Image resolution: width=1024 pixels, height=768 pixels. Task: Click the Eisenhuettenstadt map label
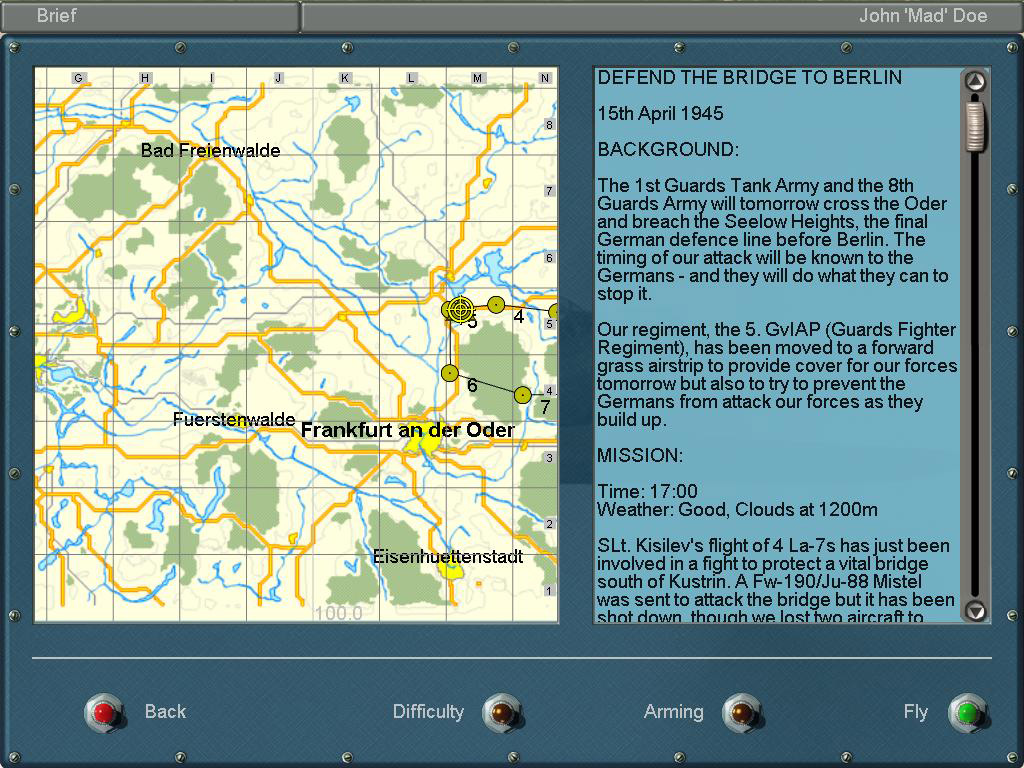(x=448, y=557)
